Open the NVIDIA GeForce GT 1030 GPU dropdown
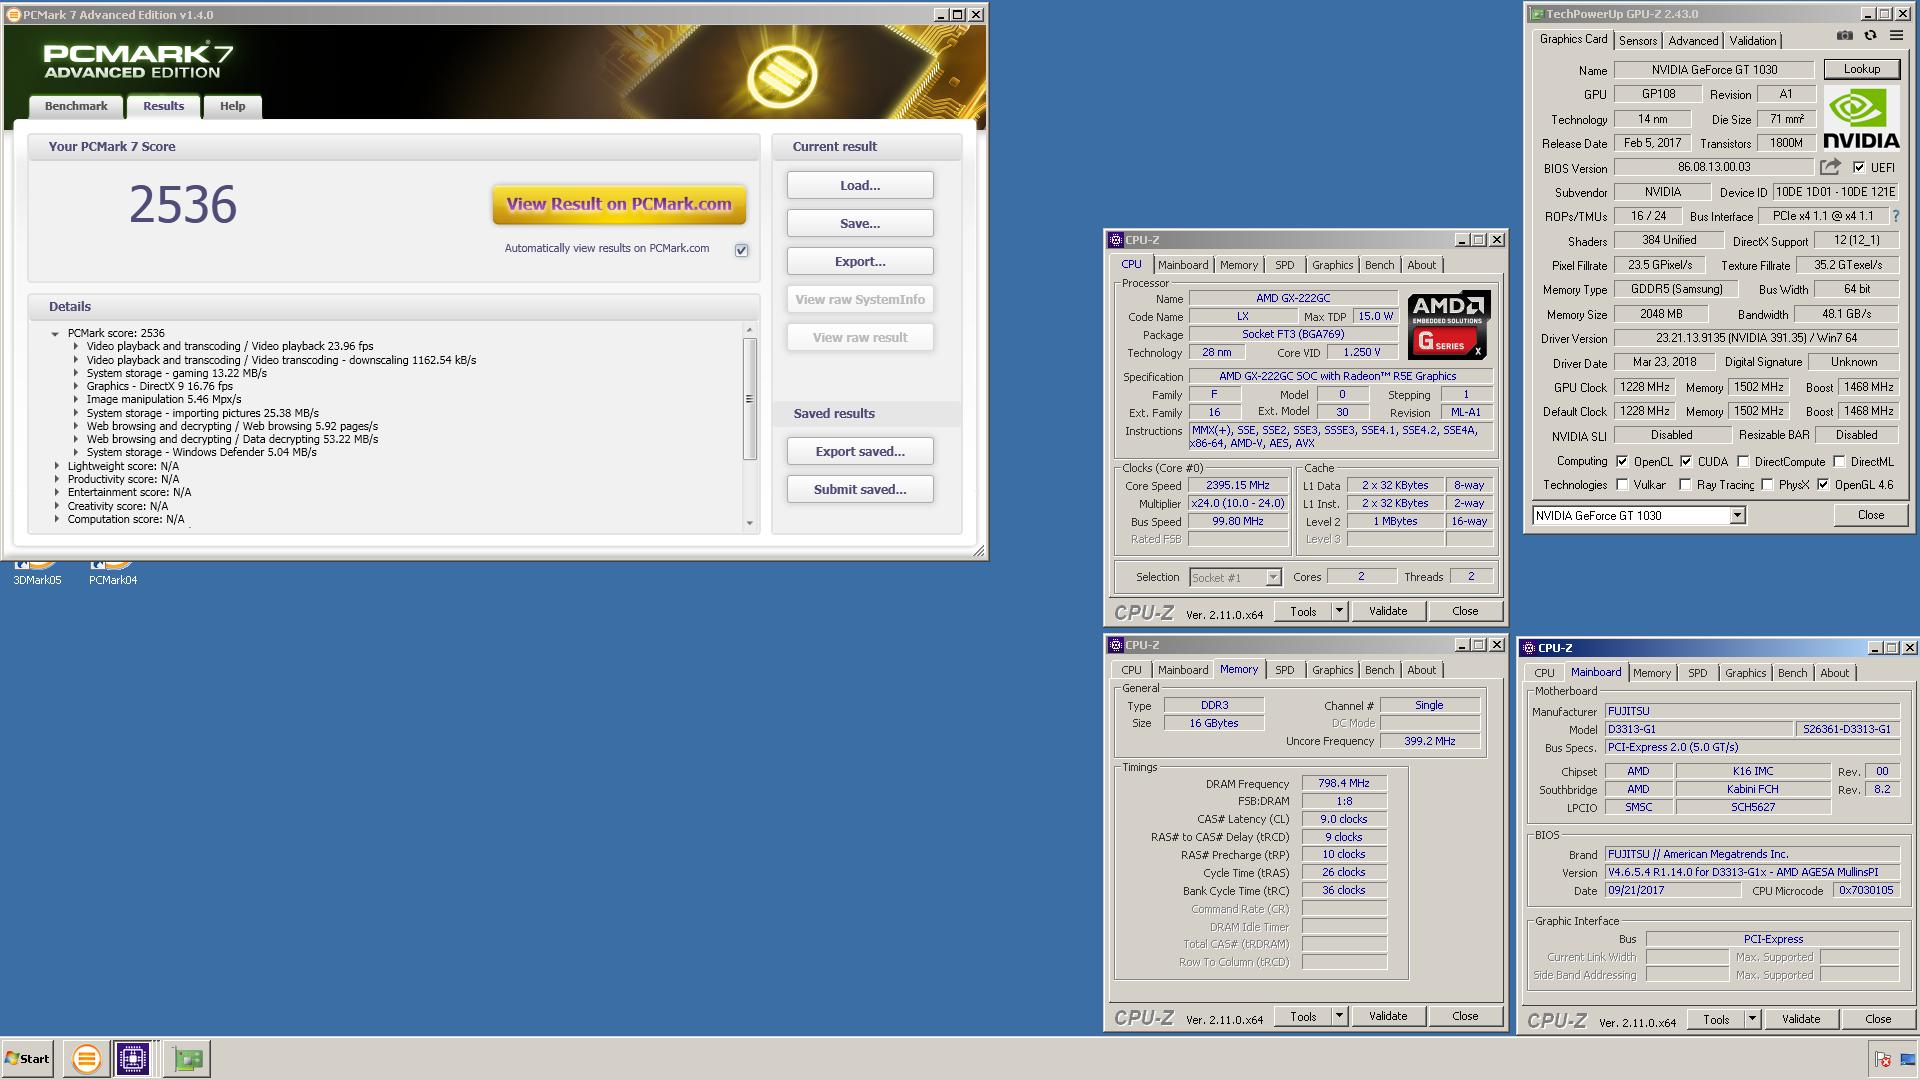 1737,515
